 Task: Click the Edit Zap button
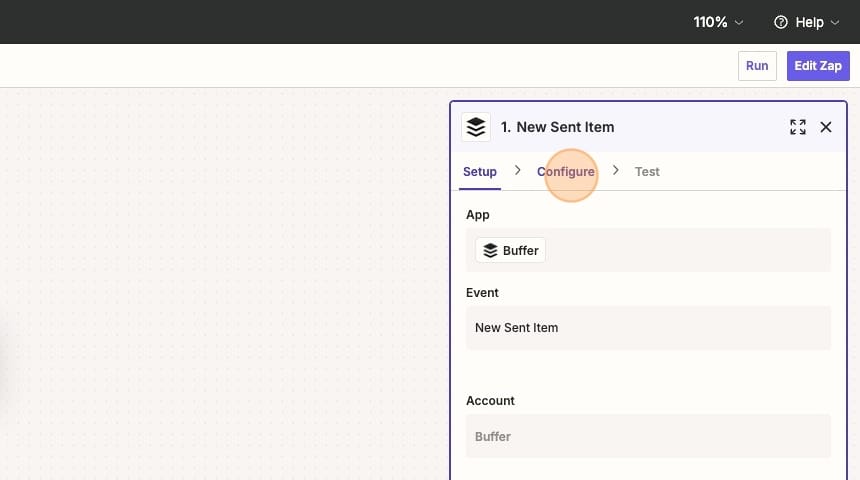point(818,66)
